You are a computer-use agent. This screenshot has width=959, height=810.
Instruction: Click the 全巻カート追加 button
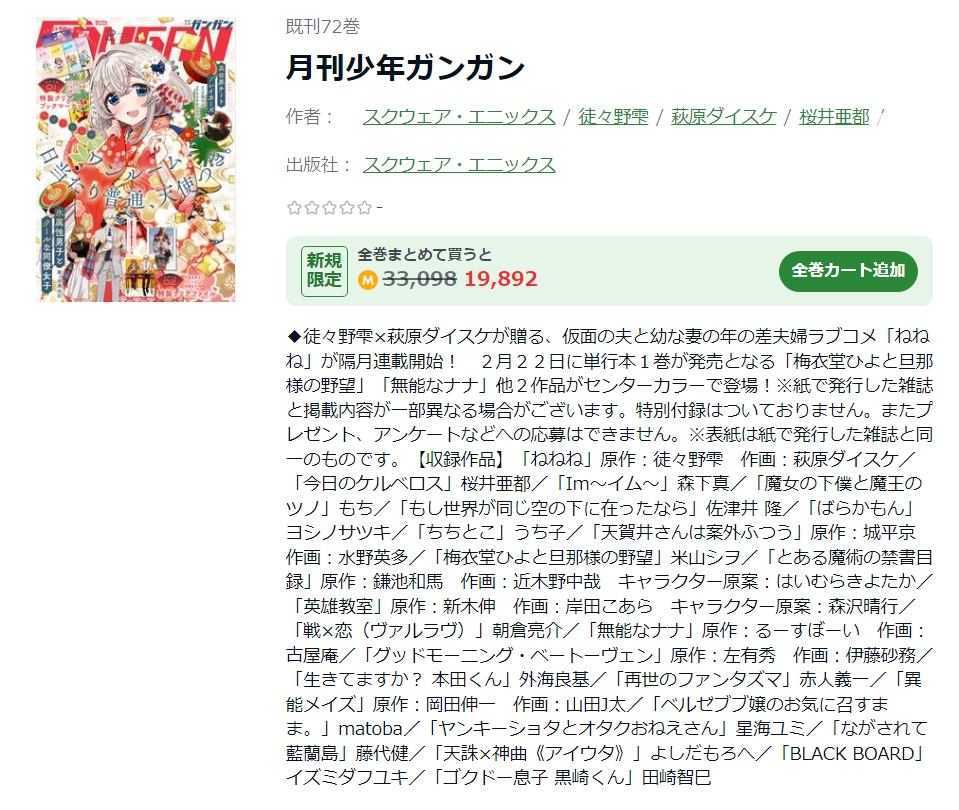[x=848, y=270]
